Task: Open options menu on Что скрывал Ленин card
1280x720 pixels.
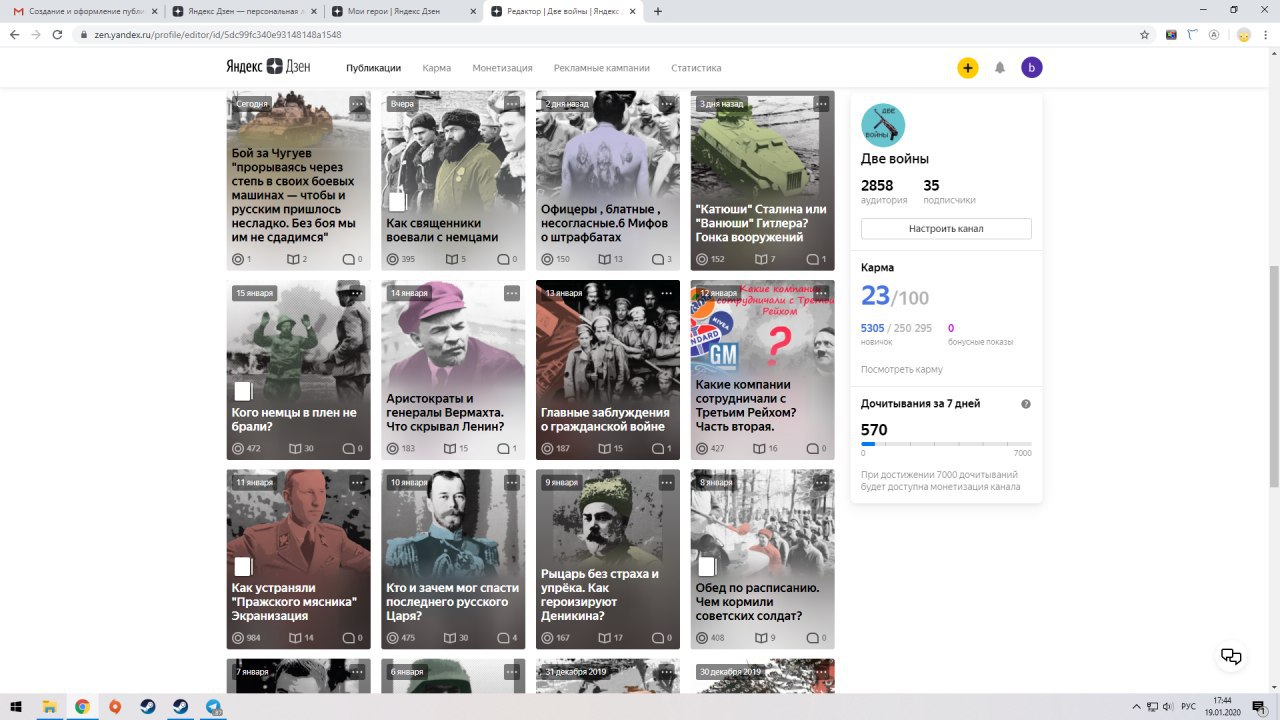Action: [x=512, y=293]
